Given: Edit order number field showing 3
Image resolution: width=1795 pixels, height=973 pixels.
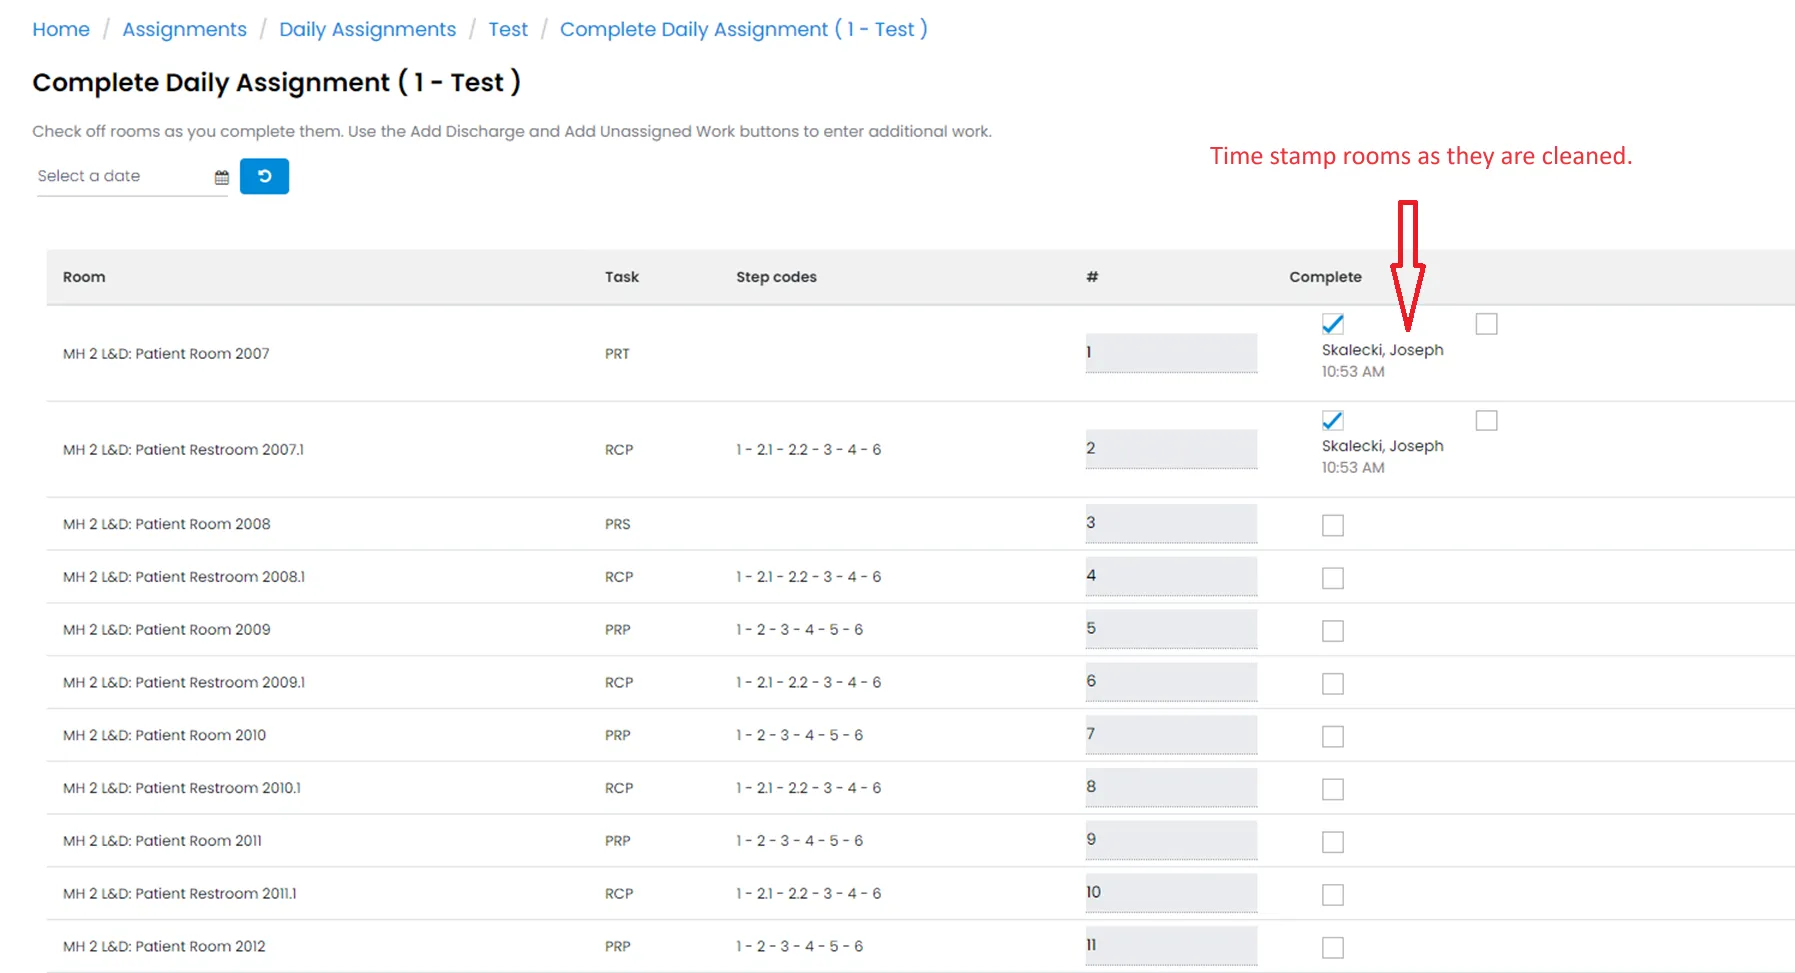Looking at the screenshot, I should coord(1171,524).
